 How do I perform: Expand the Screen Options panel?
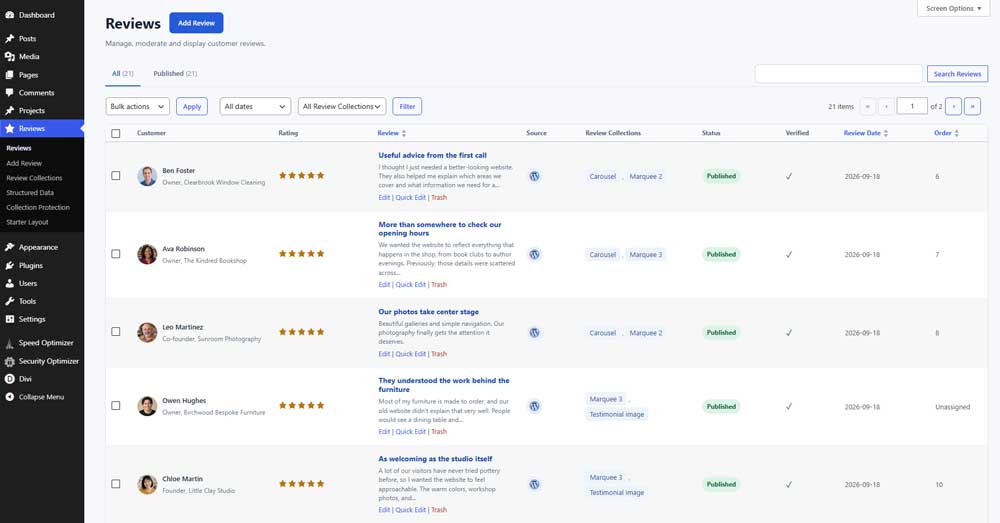pyautogui.click(x=953, y=8)
